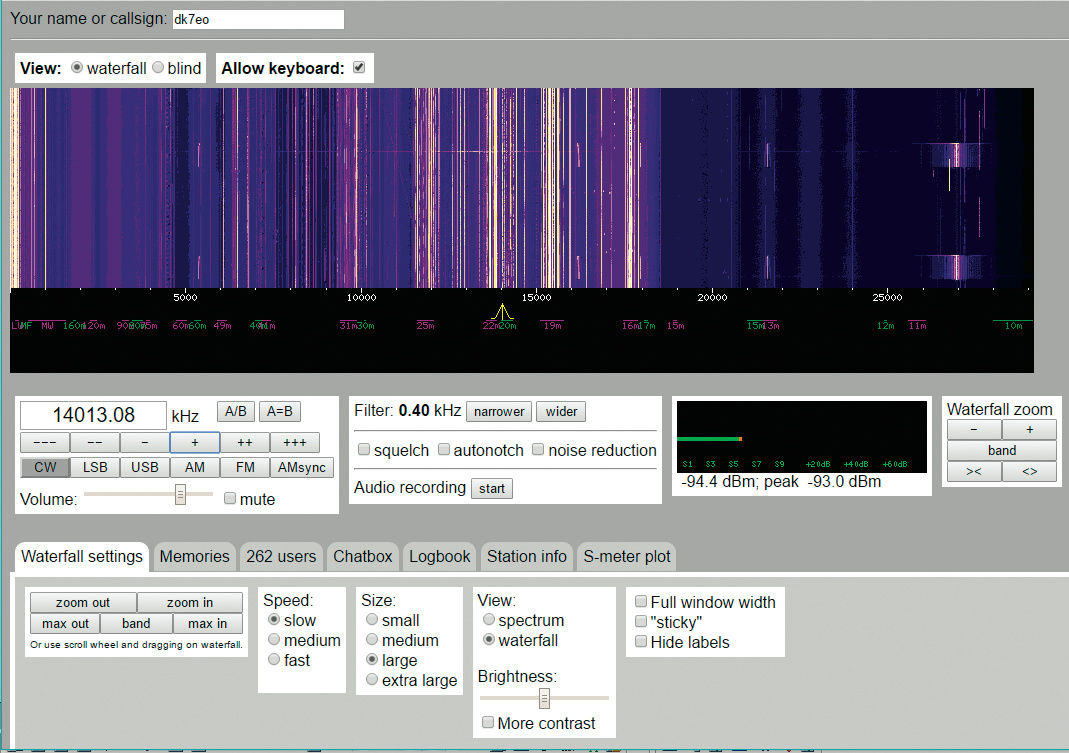Viewport: 1069px width, 753px height.
Task: Make the filter narrower
Action: tap(499, 412)
